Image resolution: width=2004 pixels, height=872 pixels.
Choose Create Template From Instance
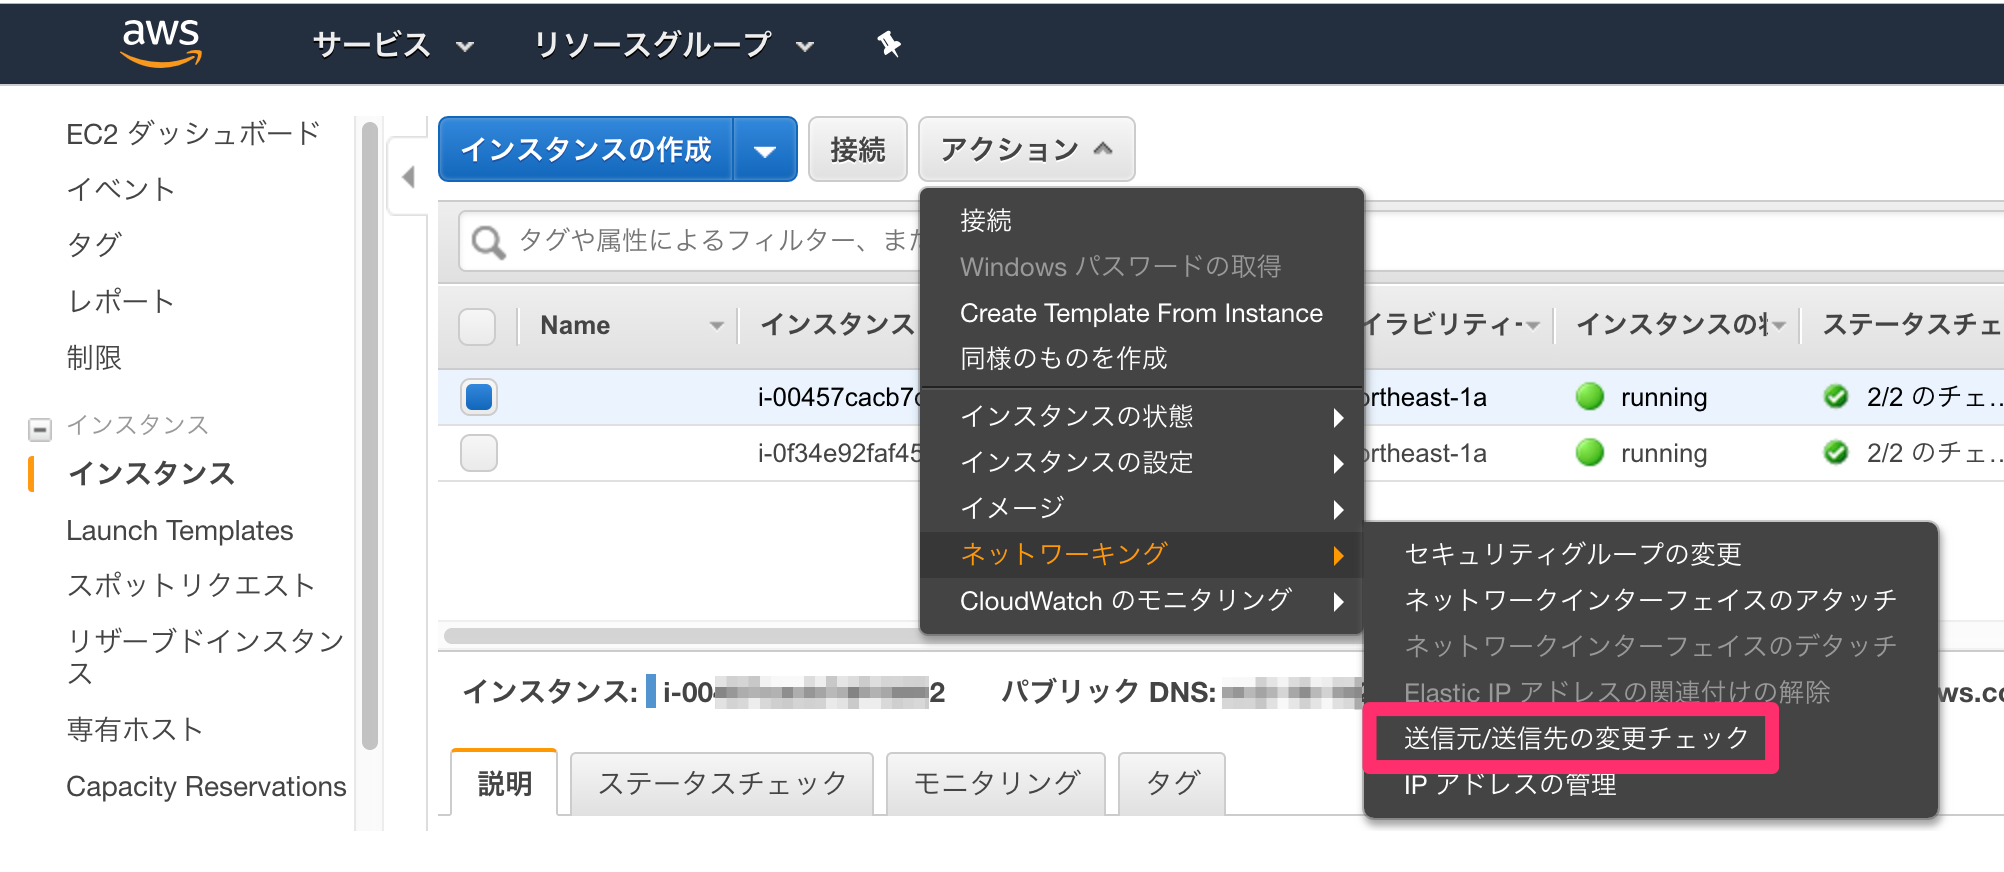(x=1141, y=313)
